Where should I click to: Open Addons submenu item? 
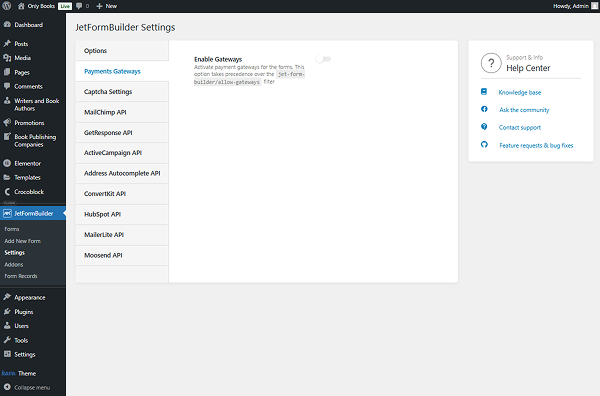[x=14, y=264]
